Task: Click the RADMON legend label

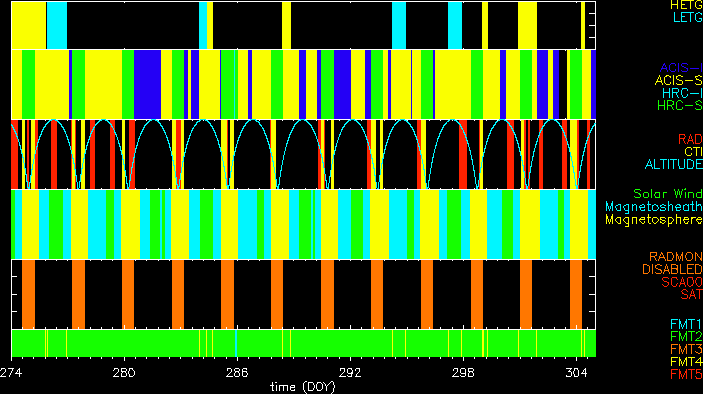Action: pyautogui.click(x=676, y=257)
